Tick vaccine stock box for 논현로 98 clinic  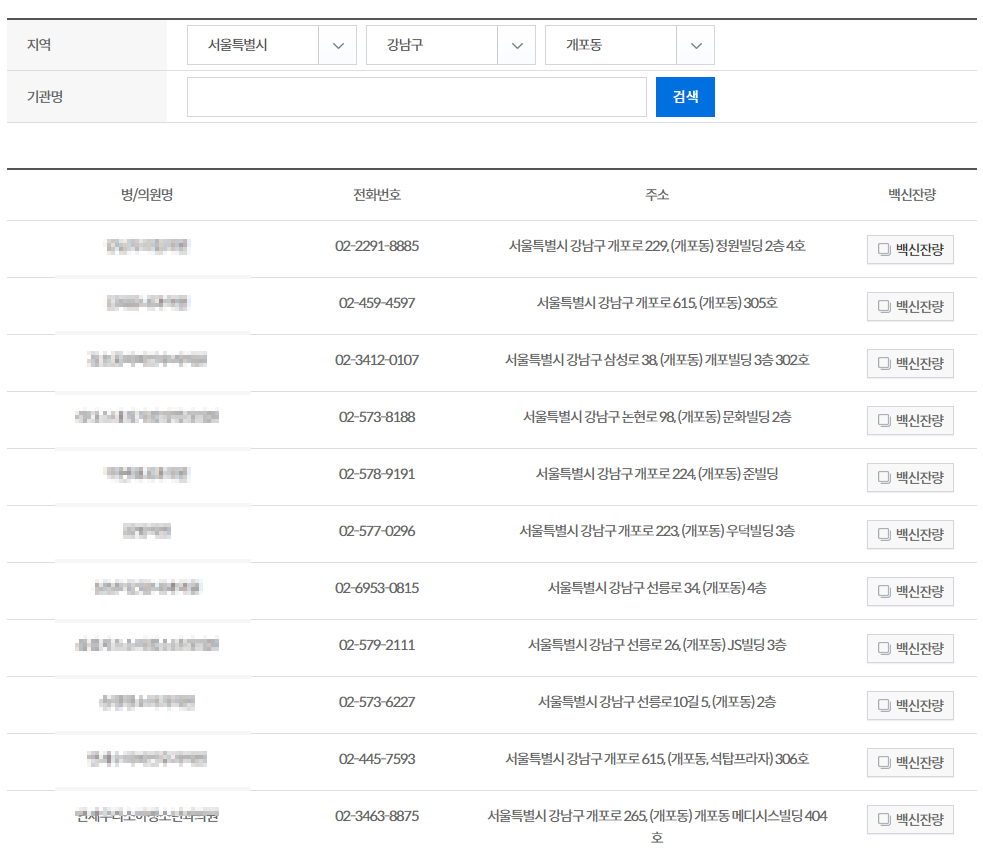(x=909, y=420)
